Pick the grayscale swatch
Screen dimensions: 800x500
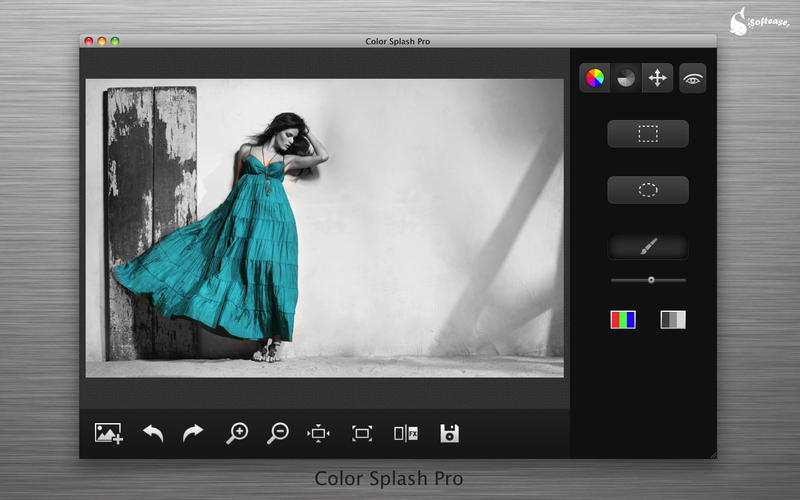(x=673, y=320)
